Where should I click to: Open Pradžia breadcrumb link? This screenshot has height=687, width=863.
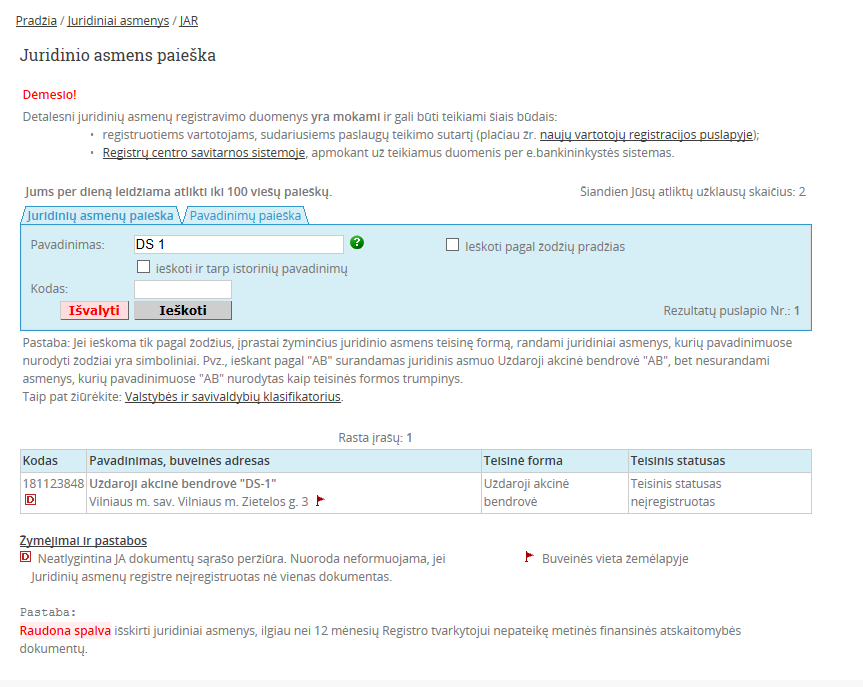click(36, 21)
